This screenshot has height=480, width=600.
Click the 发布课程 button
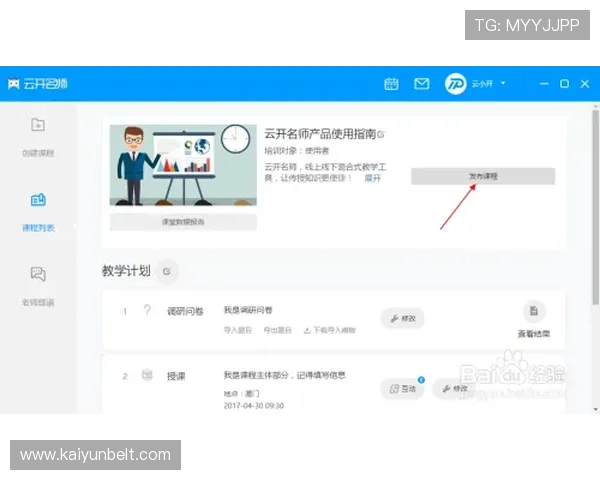(483, 176)
